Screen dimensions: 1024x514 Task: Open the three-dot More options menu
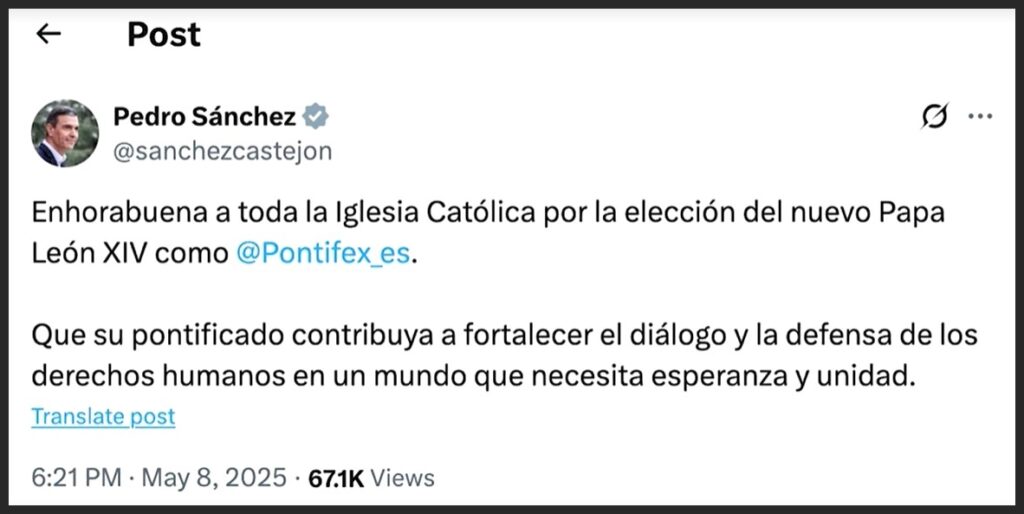point(980,117)
